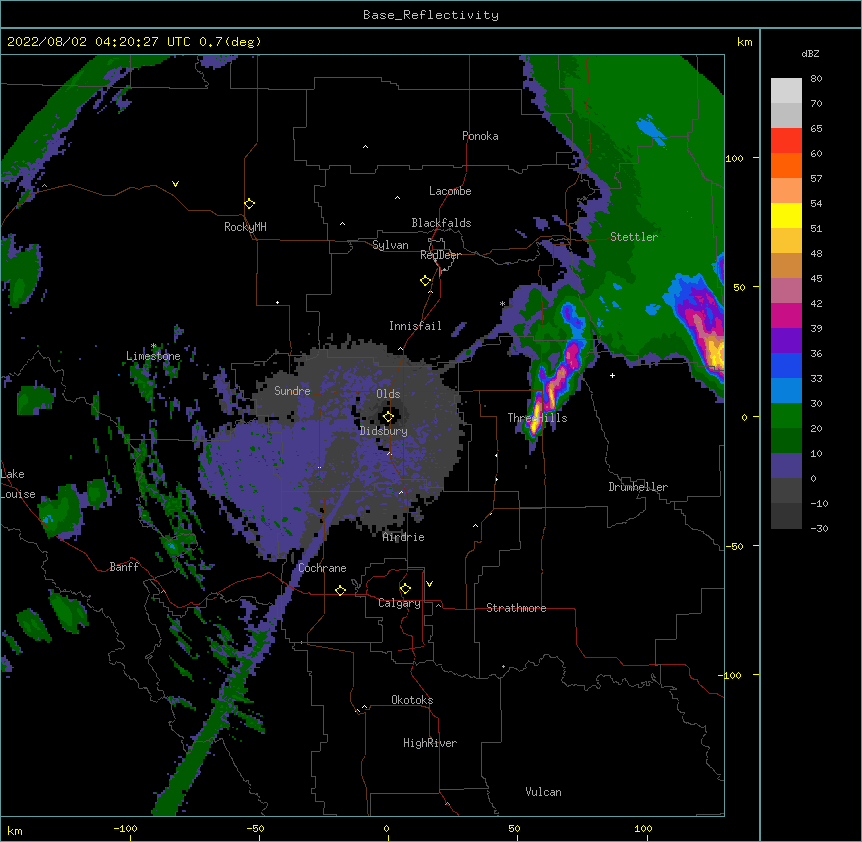Click the white plus marker northwest of Drumheller

[x=612, y=375]
